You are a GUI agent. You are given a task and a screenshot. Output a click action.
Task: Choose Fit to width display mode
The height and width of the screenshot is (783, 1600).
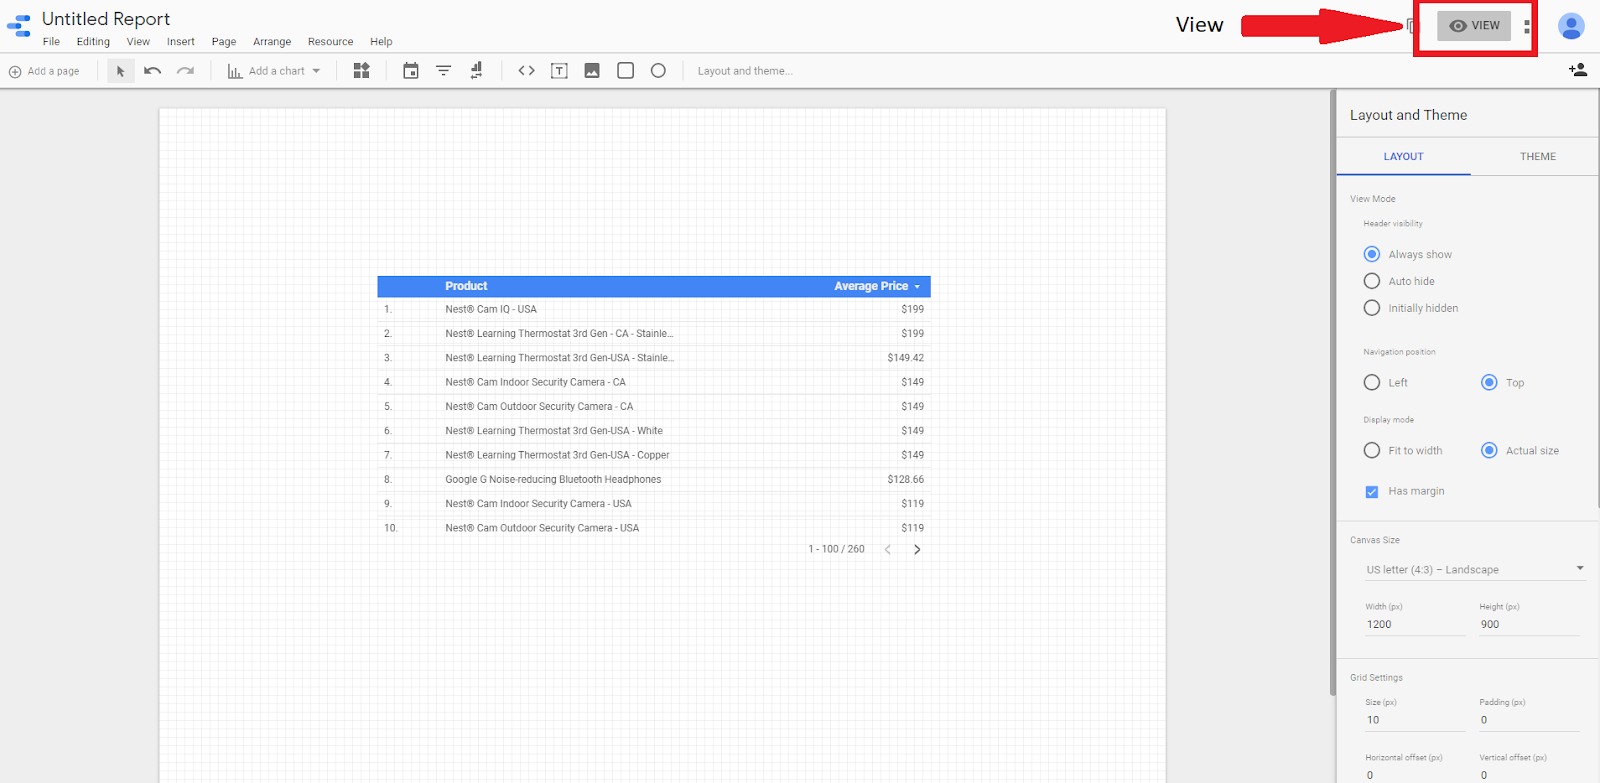(x=1372, y=450)
